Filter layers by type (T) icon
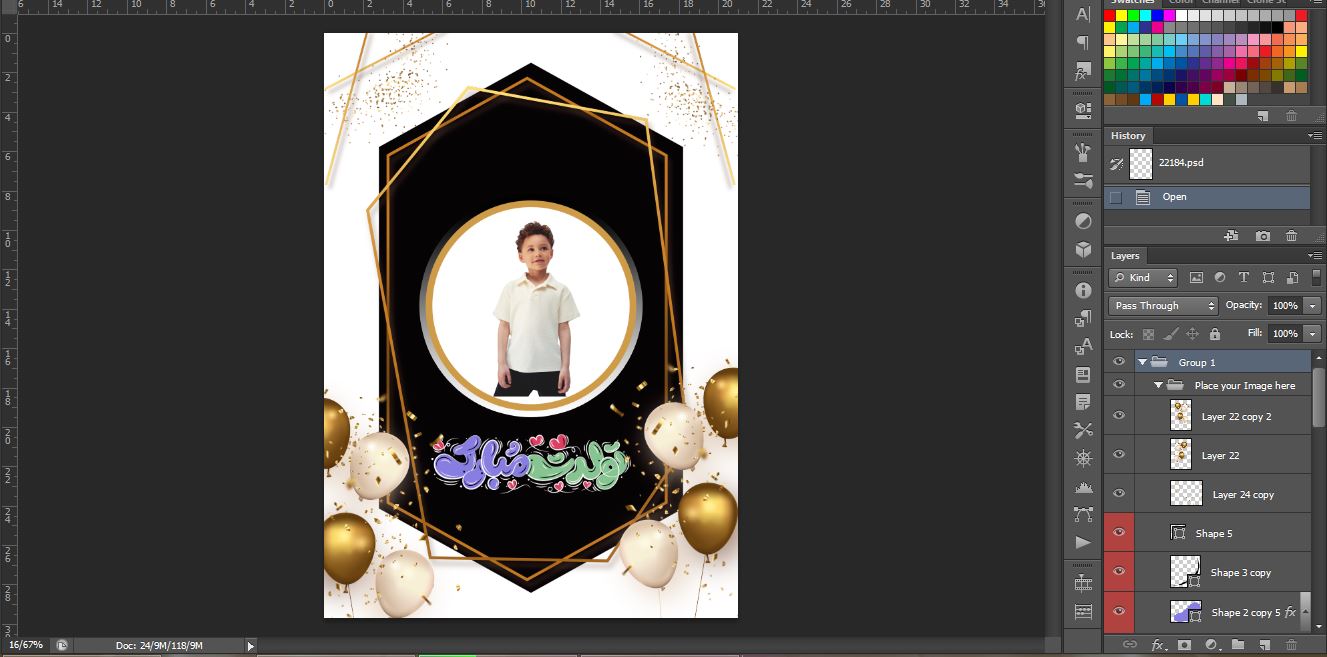Viewport: 1327px width, 657px height. pyautogui.click(x=1244, y=278)
